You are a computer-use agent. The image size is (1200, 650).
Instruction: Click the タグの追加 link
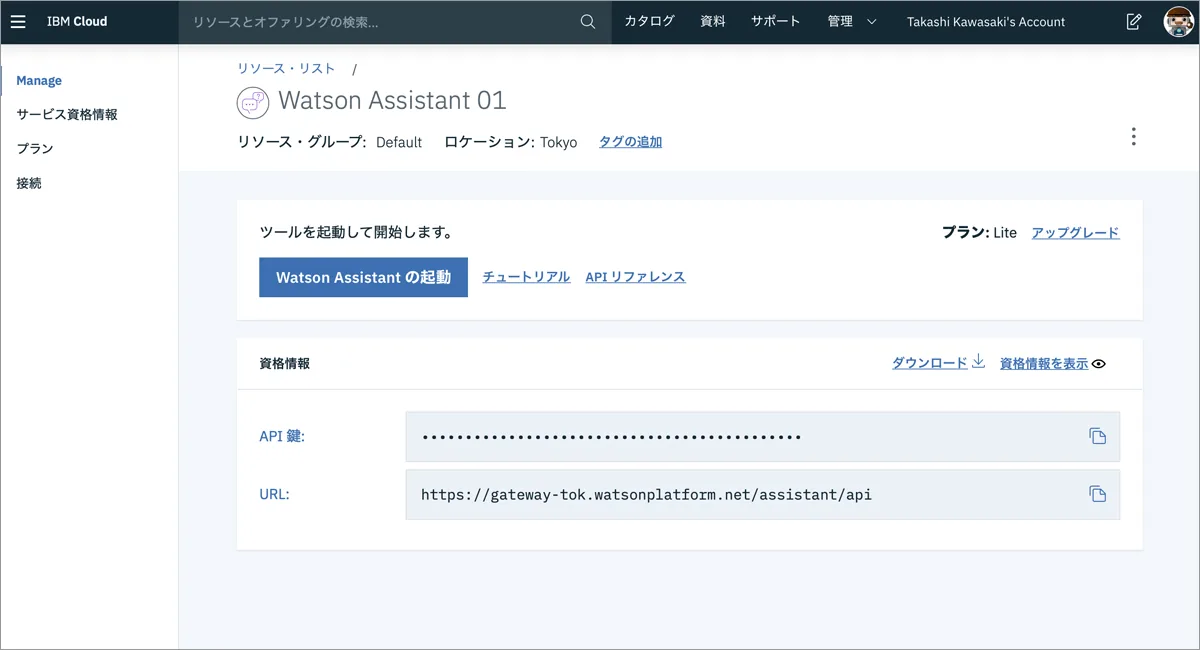[x=630, y=142]
